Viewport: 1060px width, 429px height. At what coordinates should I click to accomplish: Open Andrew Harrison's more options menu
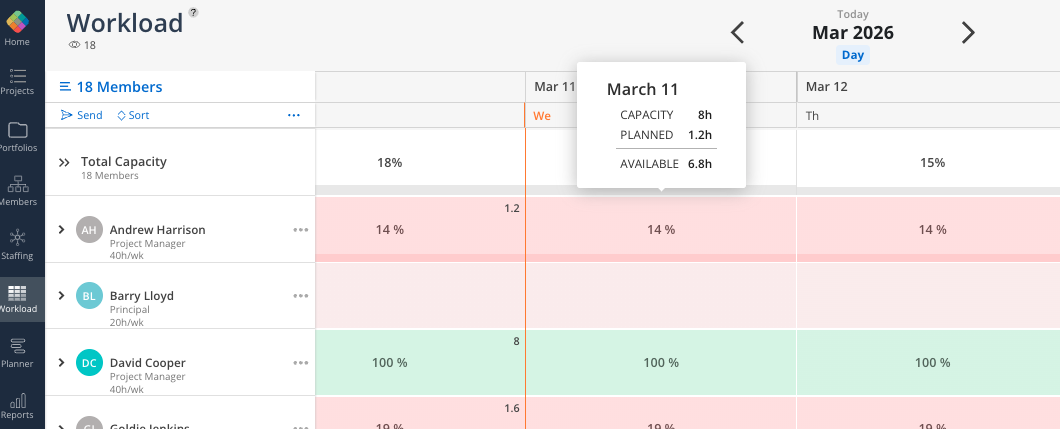[301, 230]
